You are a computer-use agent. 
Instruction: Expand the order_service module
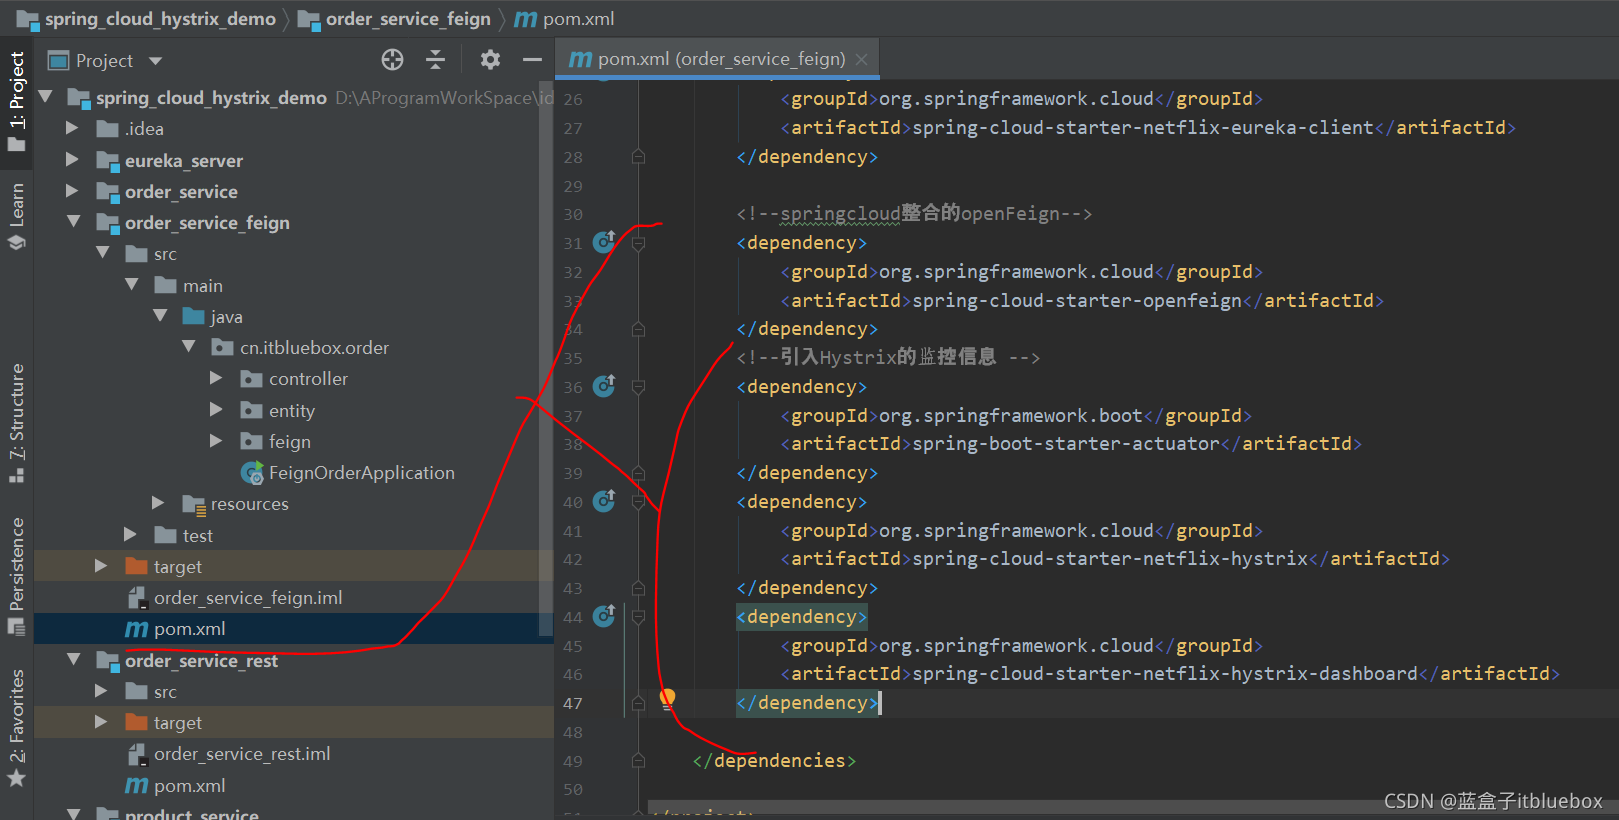click(x=72, y=191)
